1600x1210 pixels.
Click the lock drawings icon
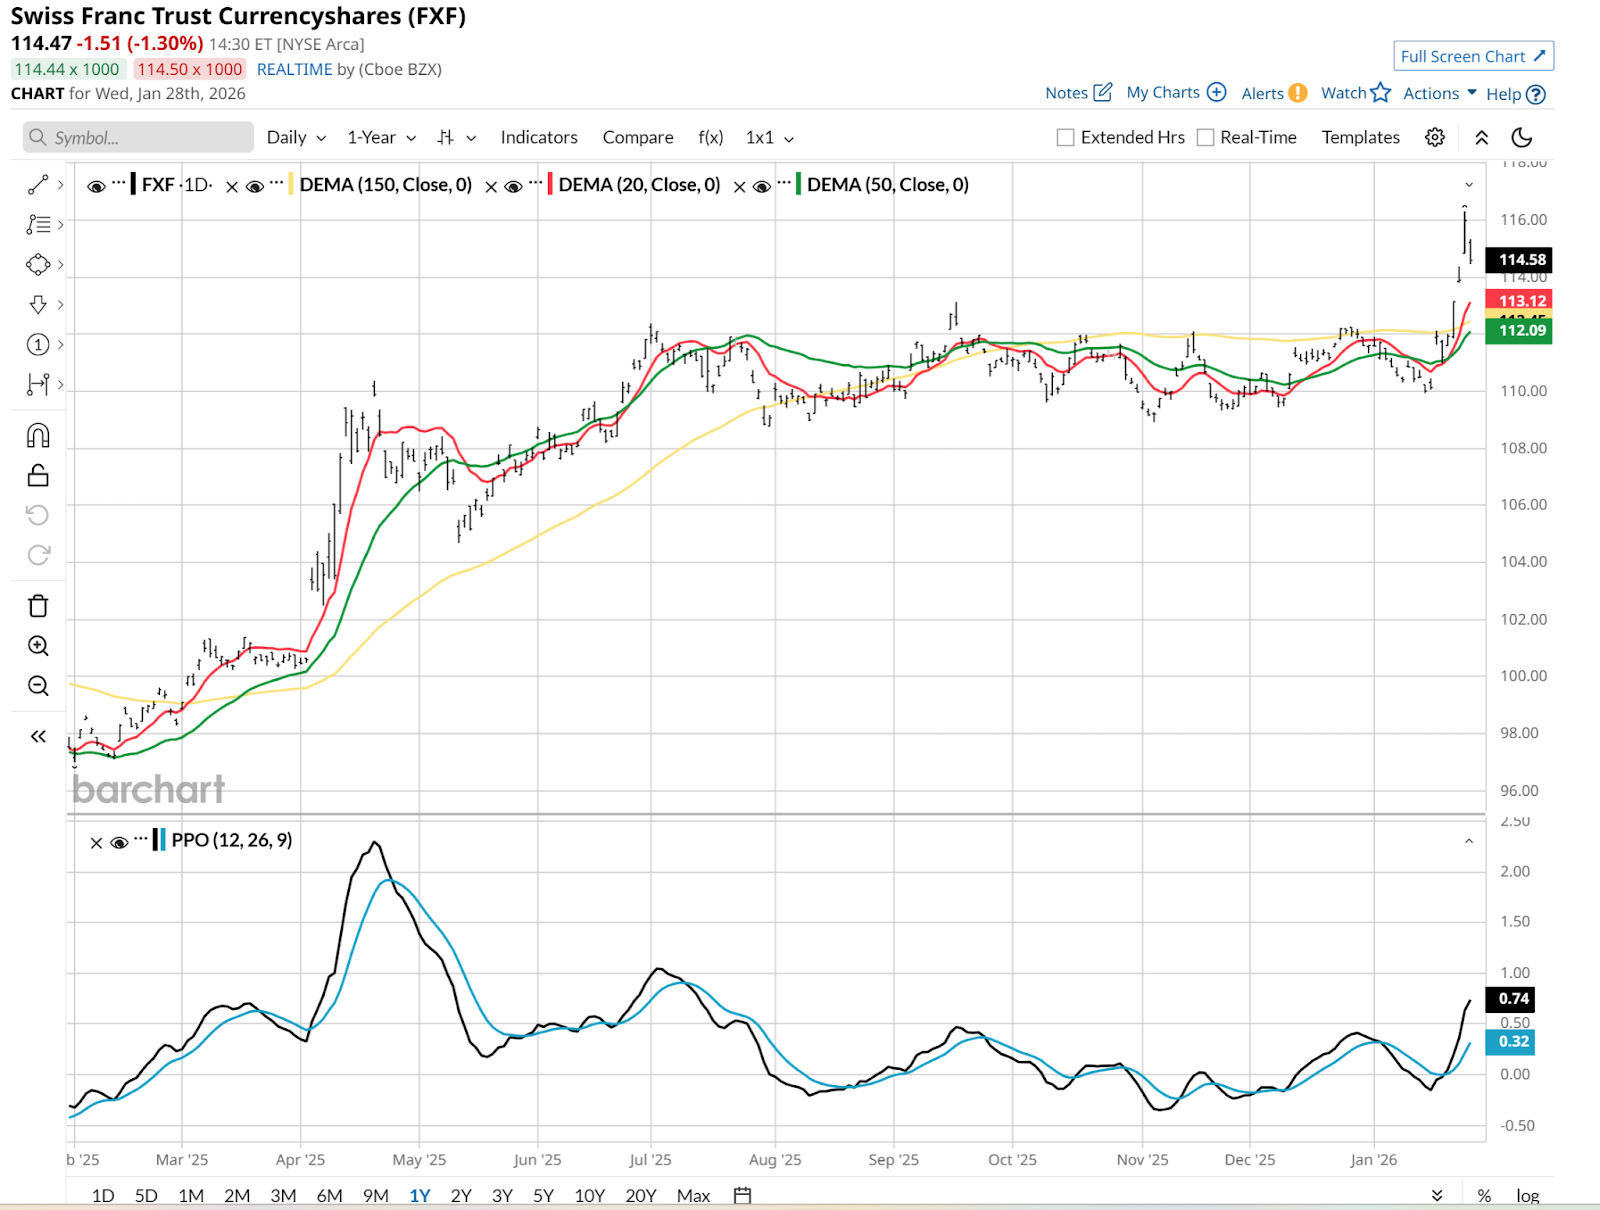(x=38, y=476)
